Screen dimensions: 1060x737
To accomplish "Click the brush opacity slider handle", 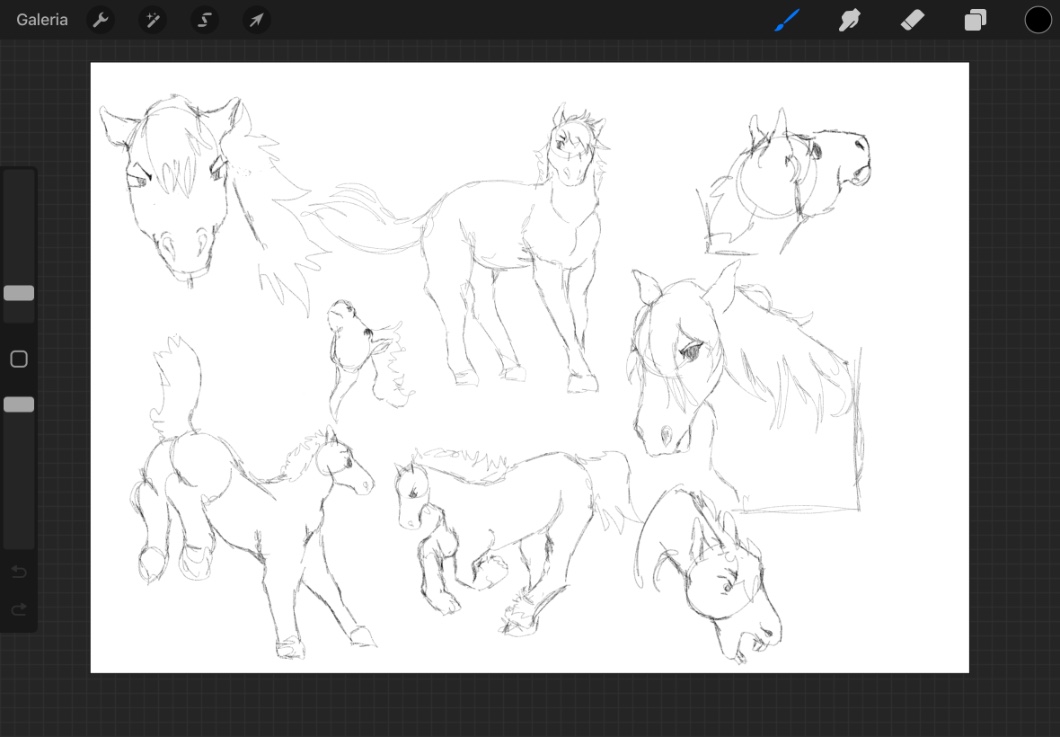I will pyautogui.click(x=19, y=405).
